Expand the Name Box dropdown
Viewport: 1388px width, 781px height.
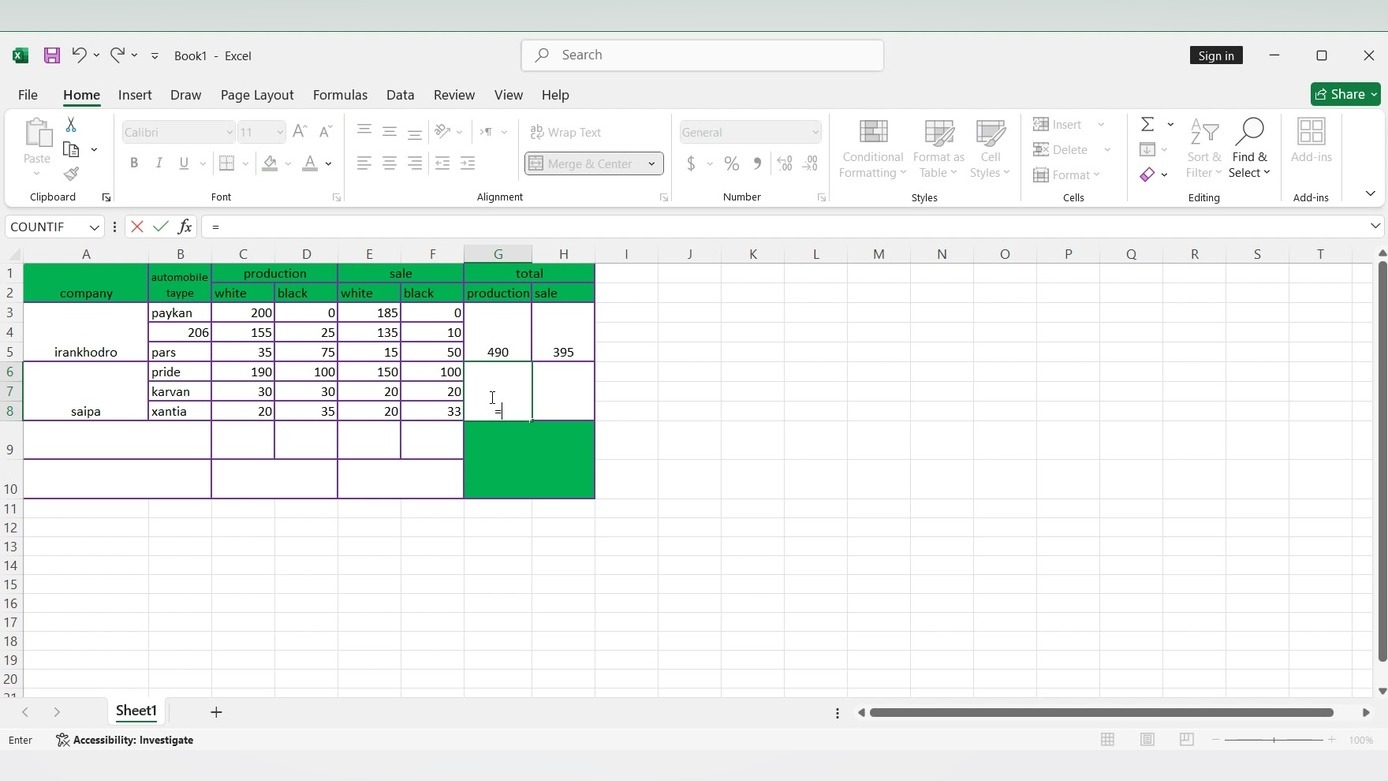coord(94,227)
